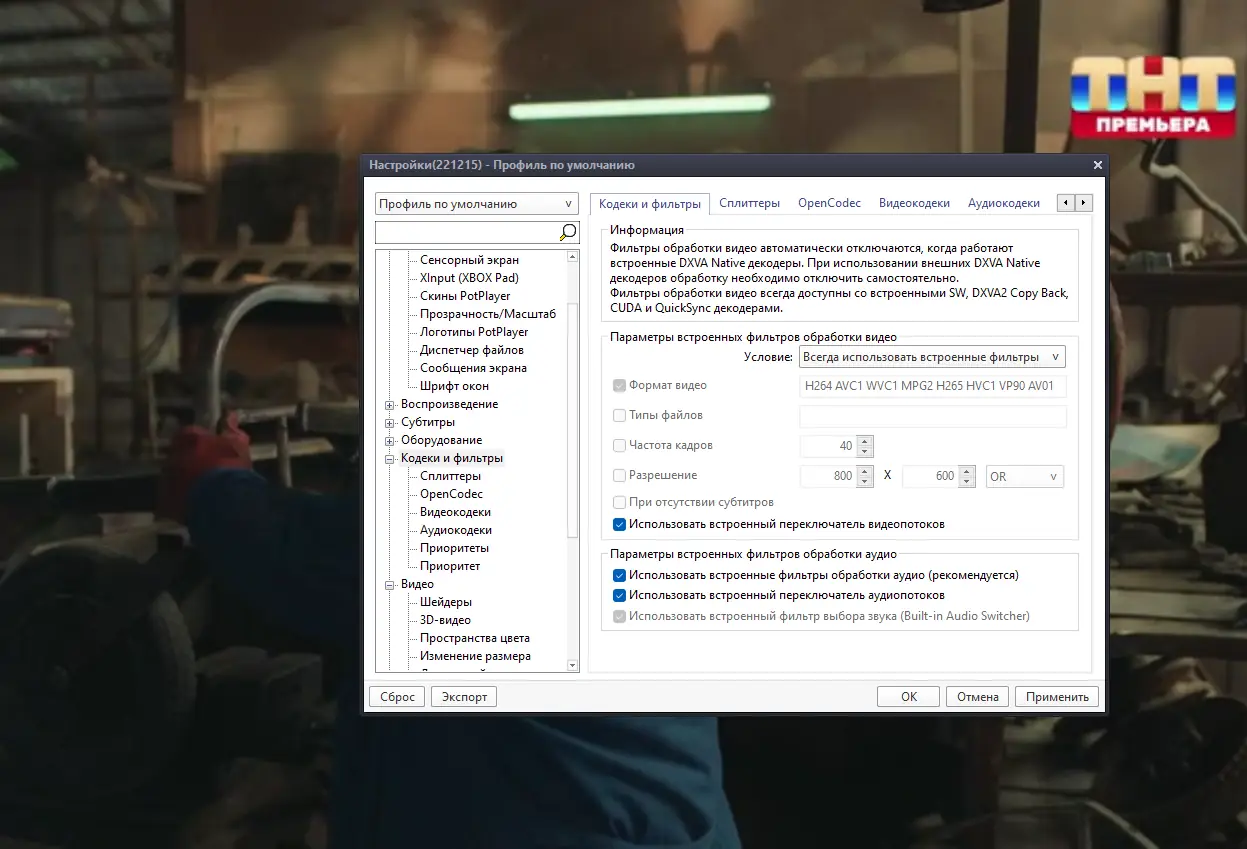The height and width of the screenshot is (849, 1247).
Task: Decrease resolution width 800 with down arrow
Action: [865, 481]
